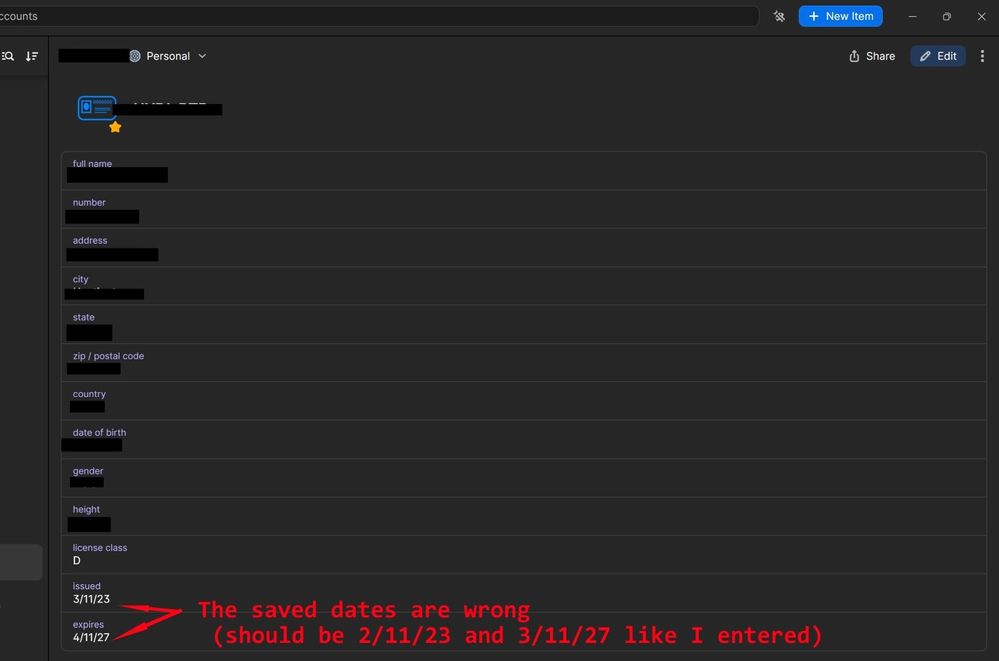Click the driver license item icon

coord(96,108)
